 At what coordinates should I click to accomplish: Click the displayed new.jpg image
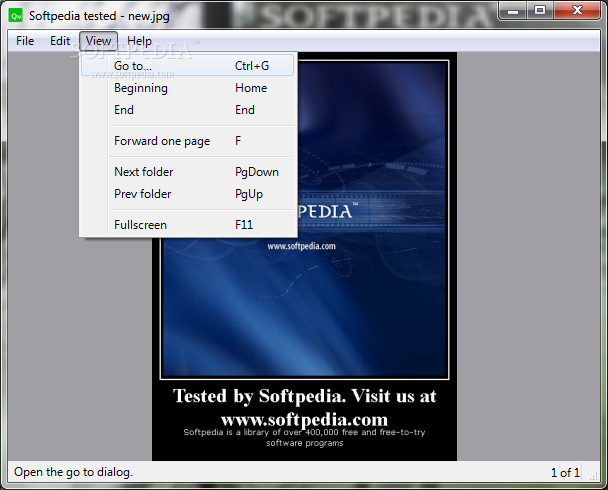click(x=304, y=257)
